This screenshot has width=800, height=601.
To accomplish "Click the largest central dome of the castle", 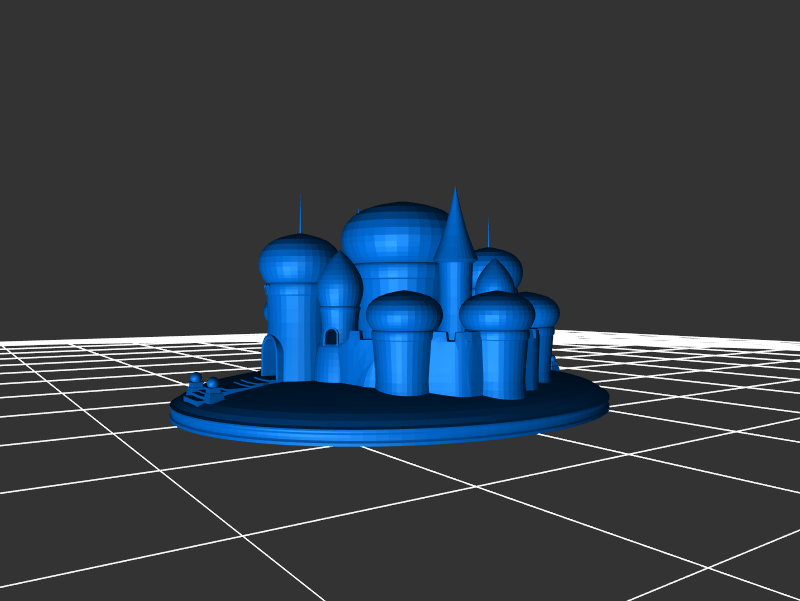I will [x=393, y=233].
